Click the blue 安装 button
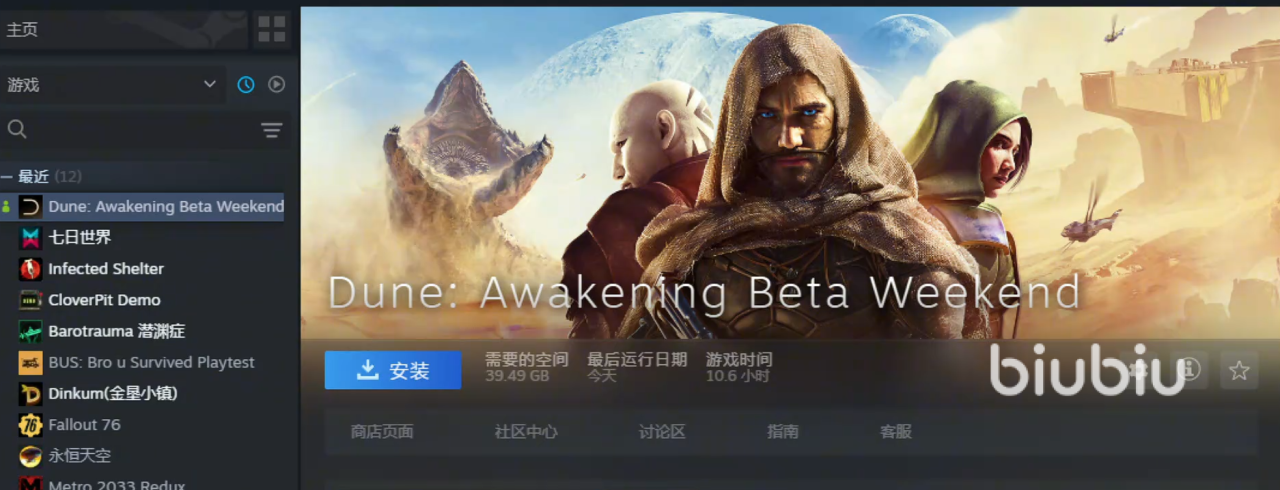 [x=393, y=370]
